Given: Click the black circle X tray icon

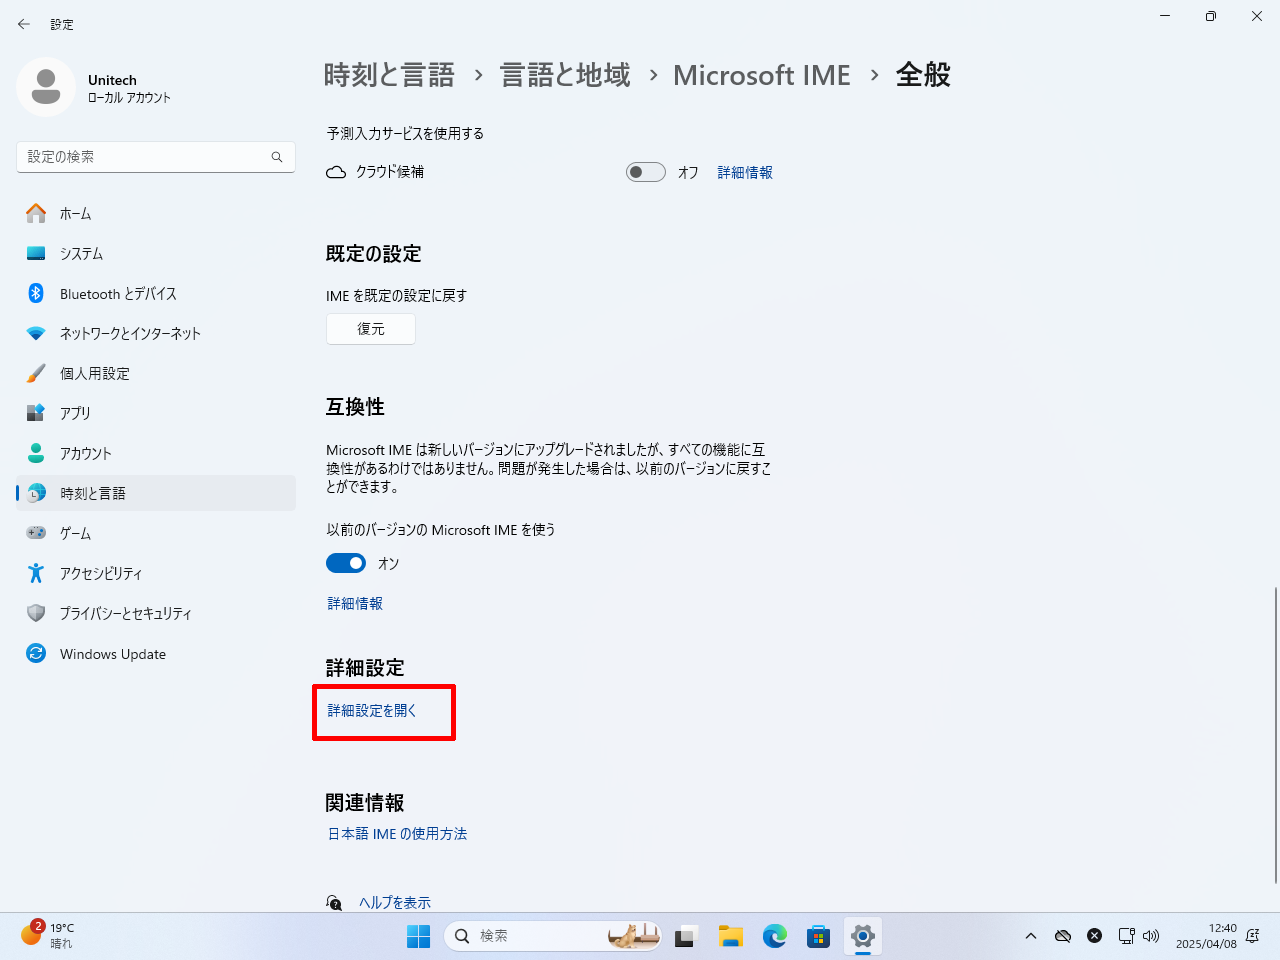Looking at the screenshot, I should point(1095,936).
